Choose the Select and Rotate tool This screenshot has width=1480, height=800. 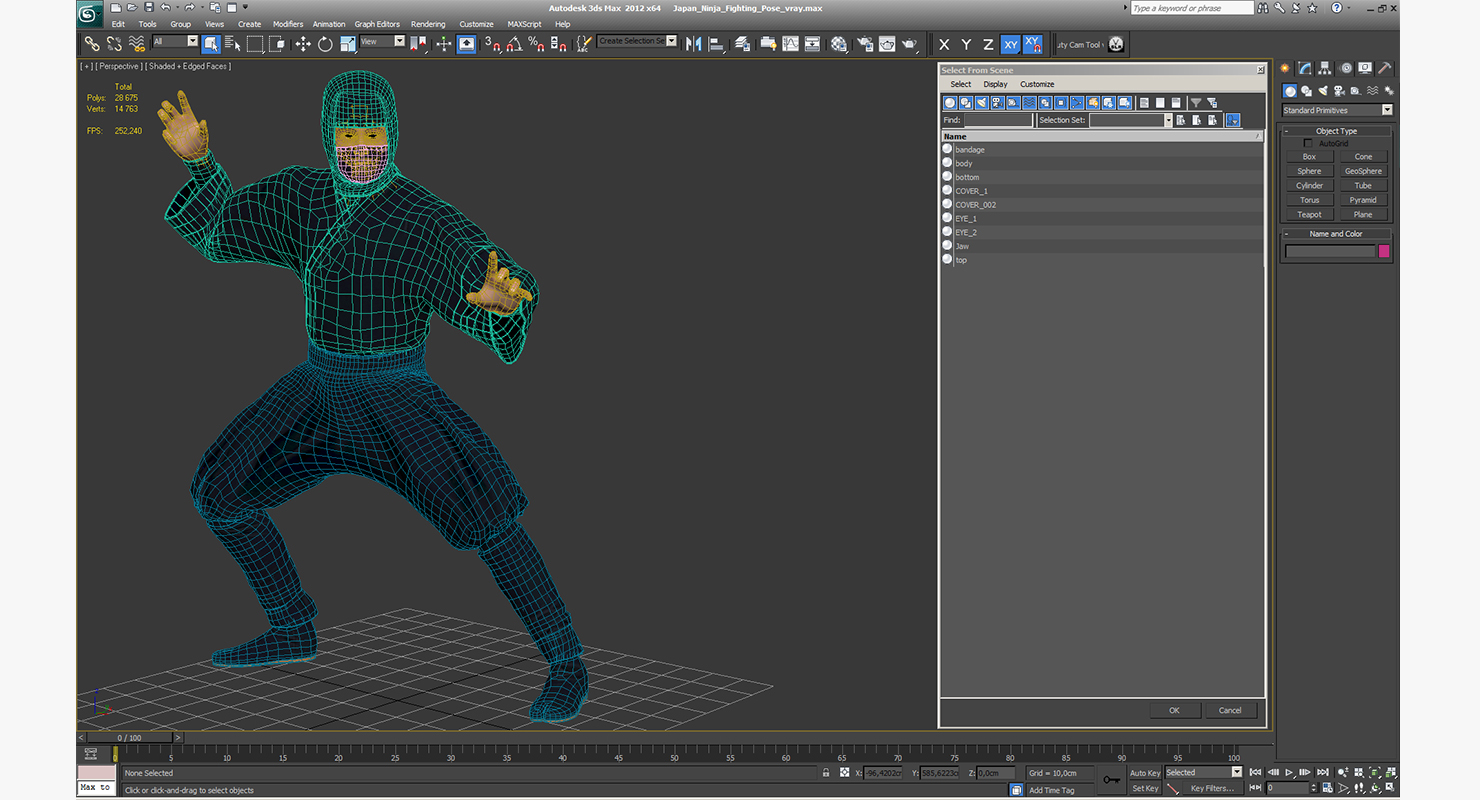point(325,44)
